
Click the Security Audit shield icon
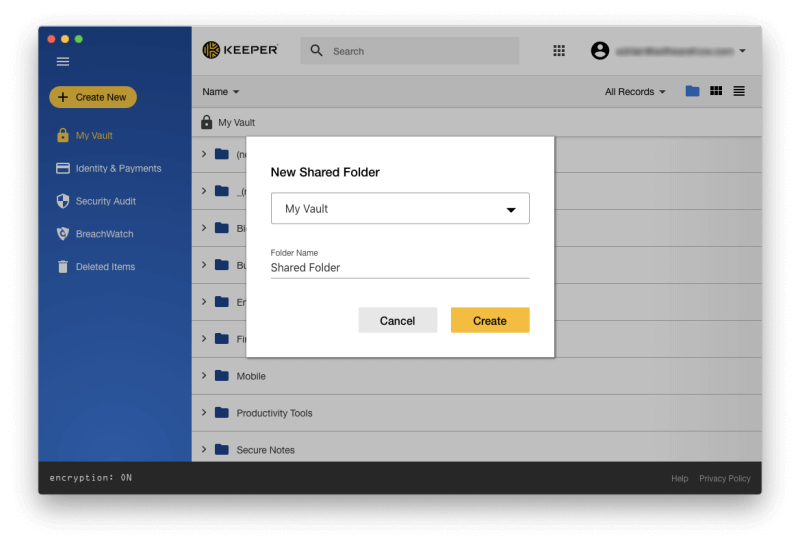point(63,201)
